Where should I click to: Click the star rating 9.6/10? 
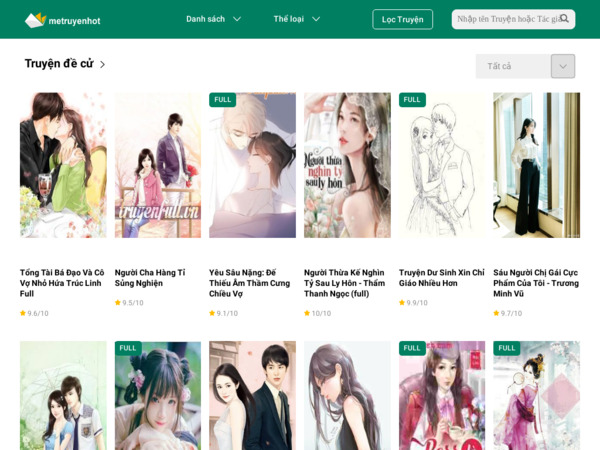pyautogui.click(x=34, y=313)
